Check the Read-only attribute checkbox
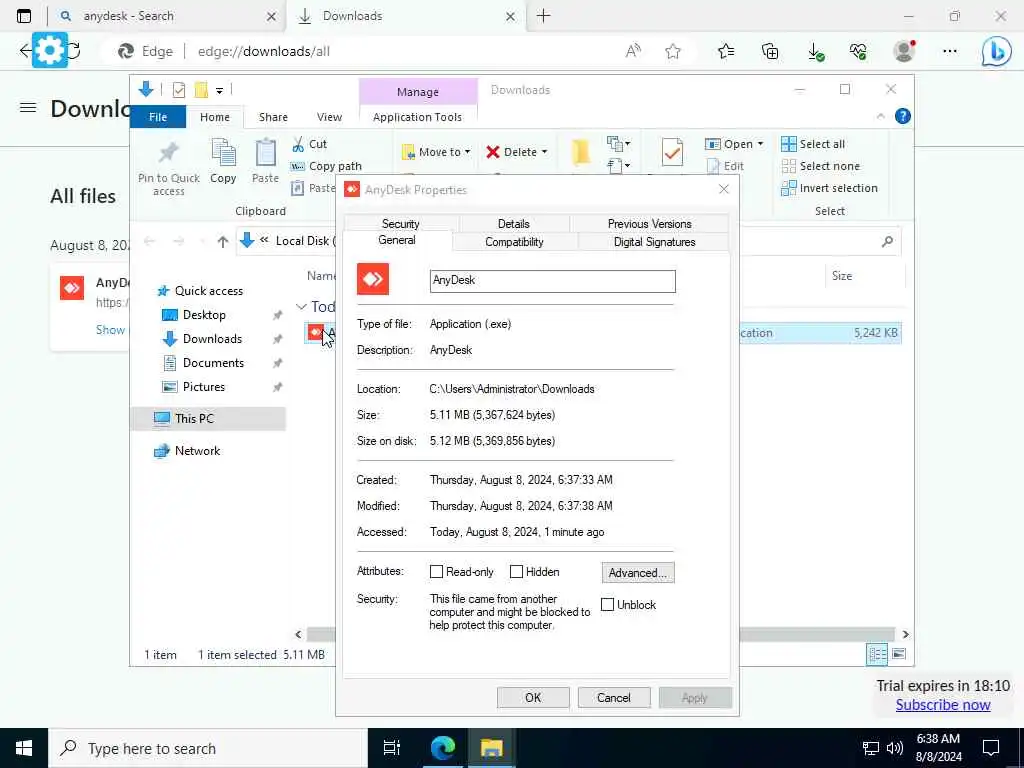Screen dimensions: 1024x768 point(436,571)
